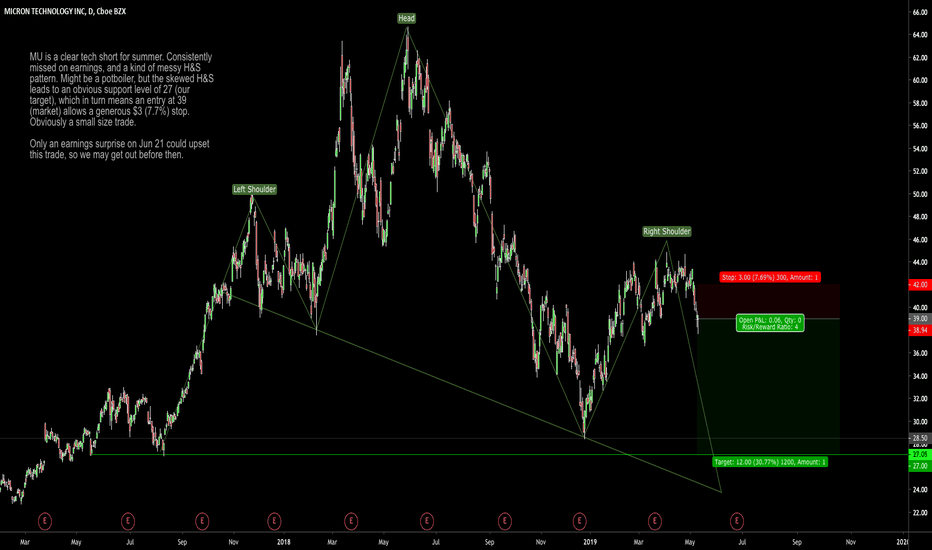Viewport: 932px width, 550px height.
Task: Select the 'Only an earnings surprise' note text
Action: click(x=119, y=149)
